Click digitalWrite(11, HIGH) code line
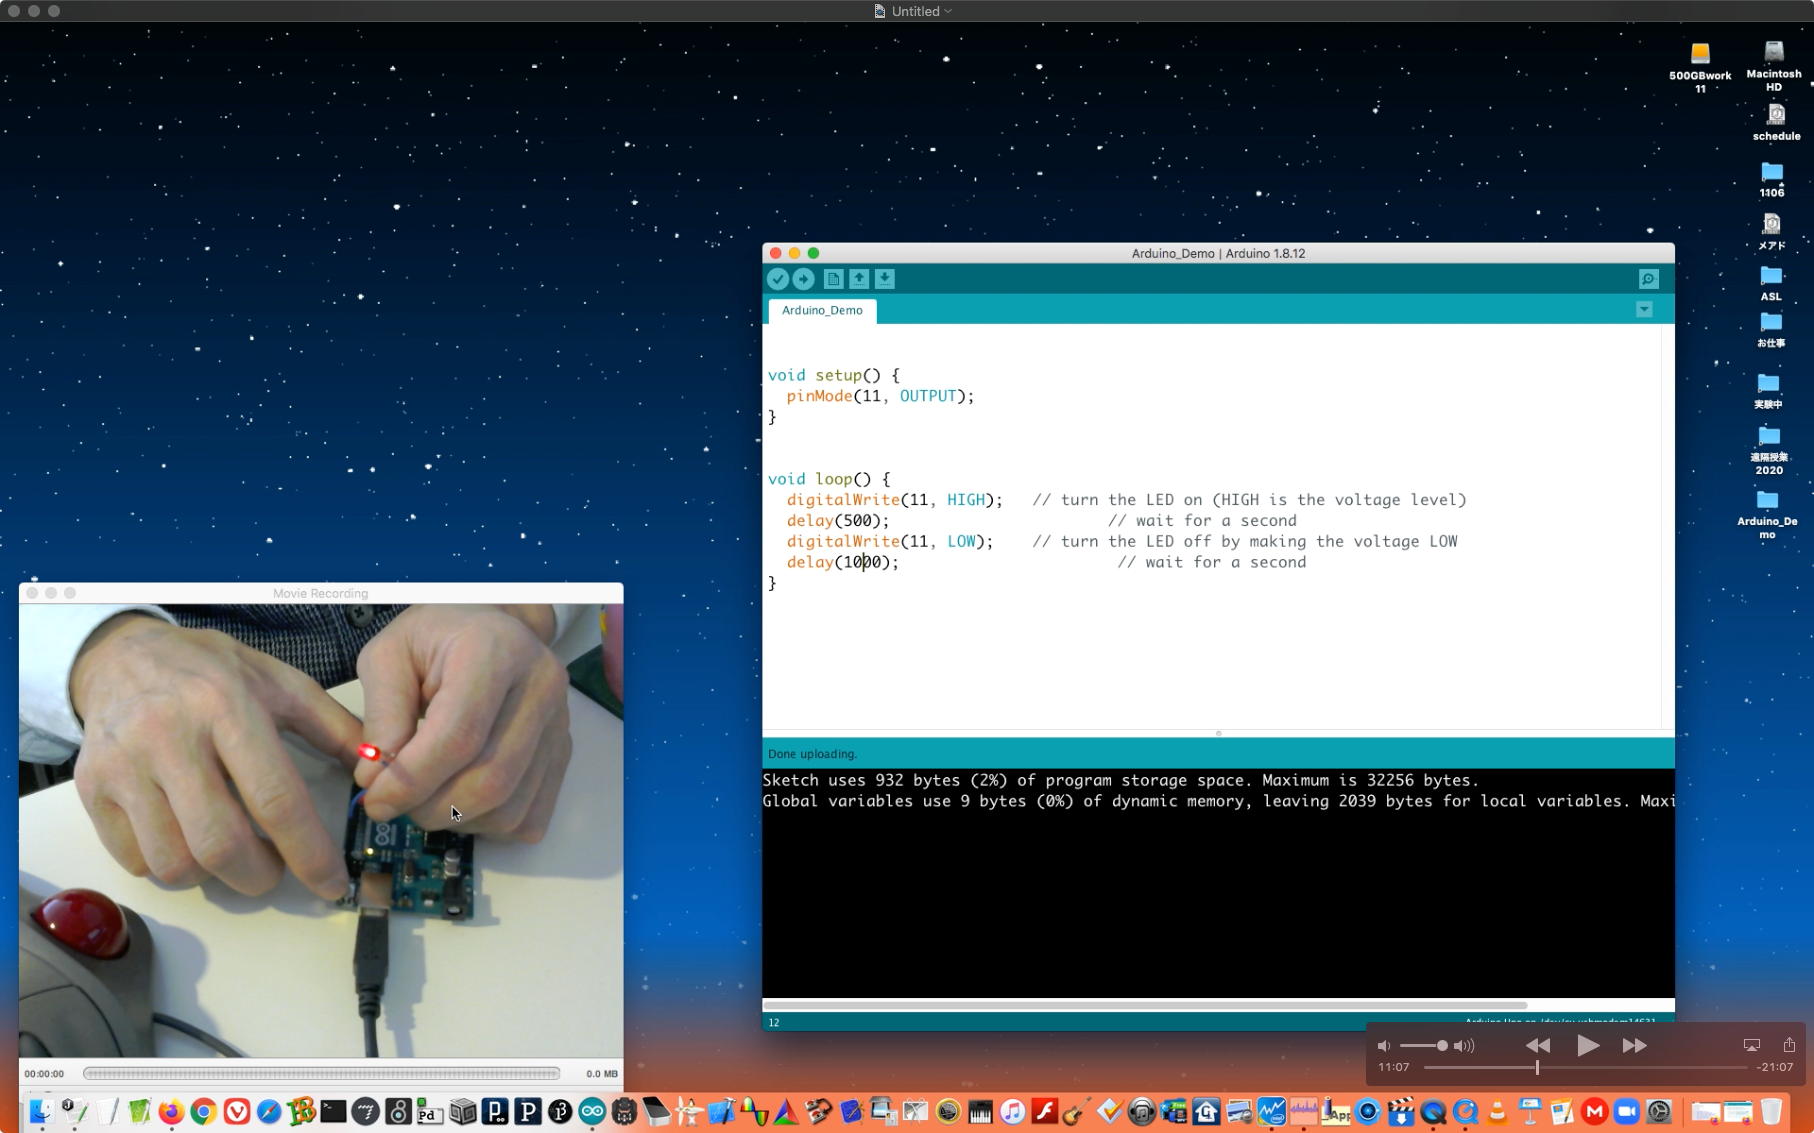Viewport: 1814px width, 1133px height. [894, 500]
